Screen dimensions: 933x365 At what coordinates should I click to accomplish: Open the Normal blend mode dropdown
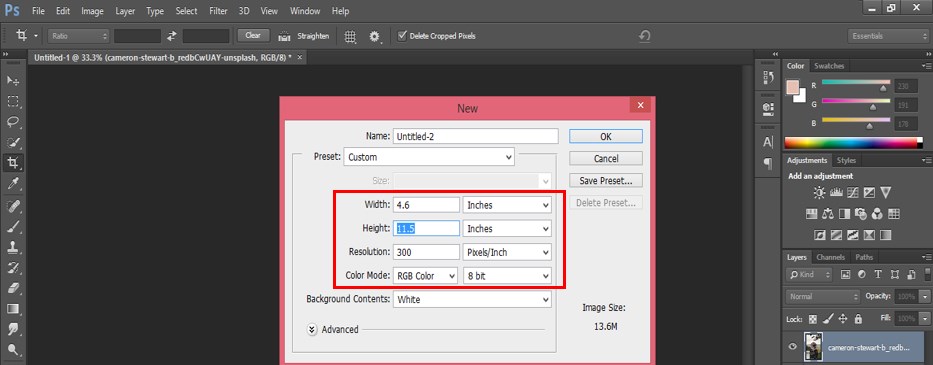(x=822, y=297)
